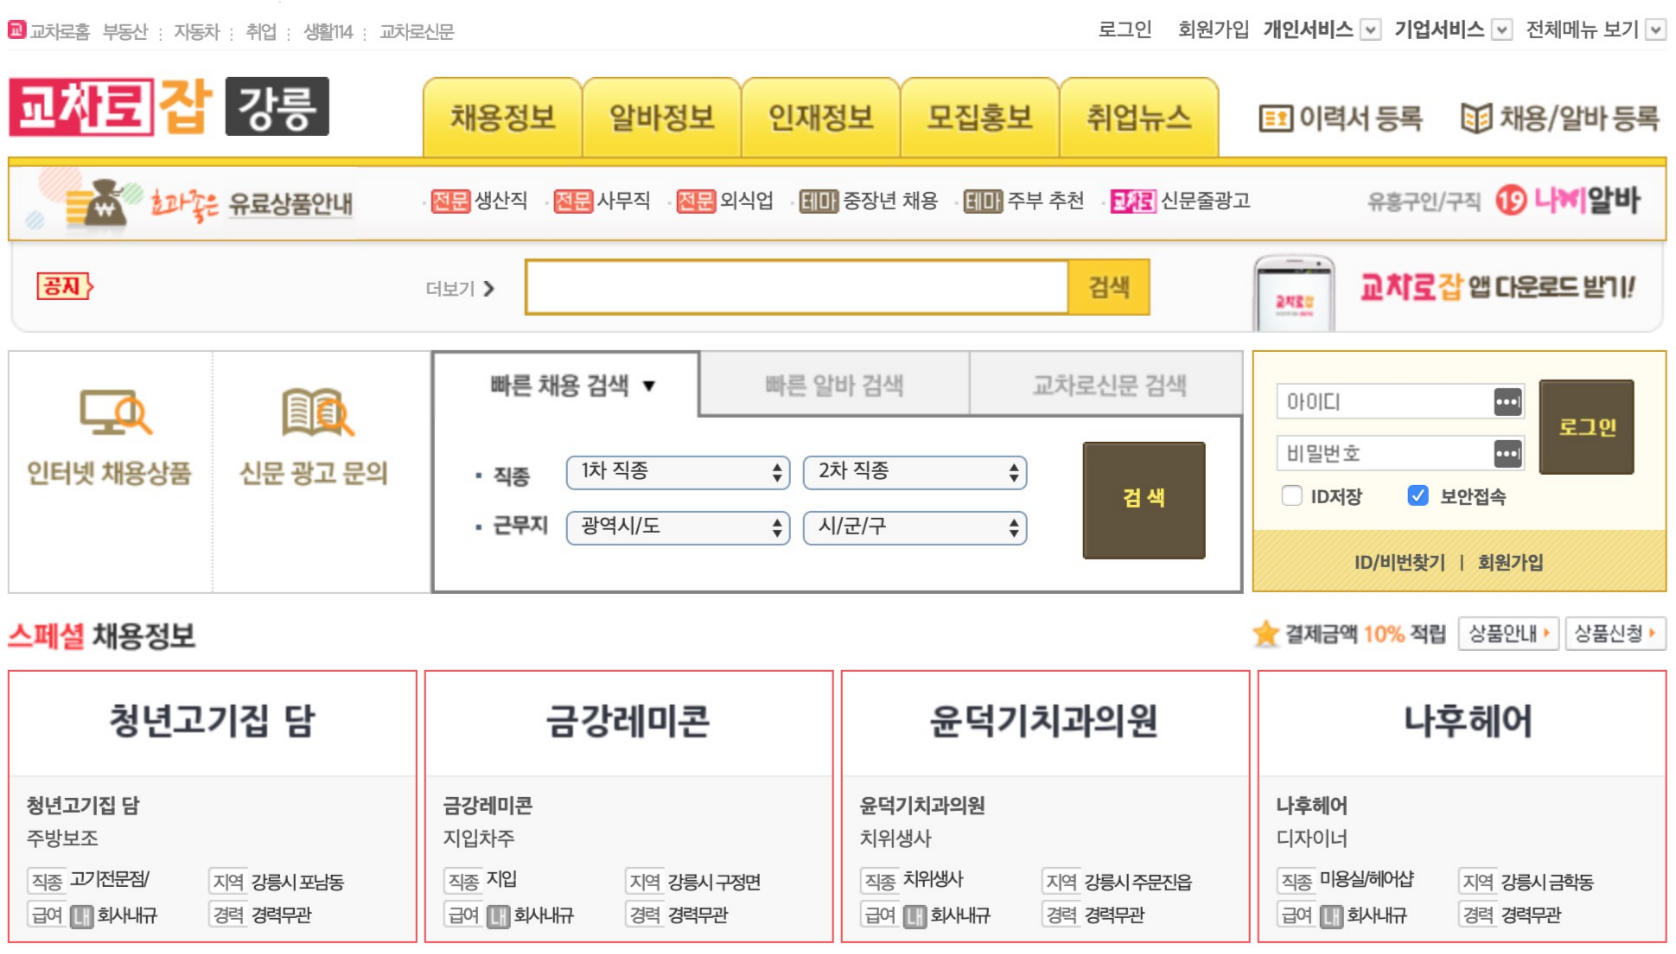1676x954 pixels.
Task: Click the brown 로그인 button
Action: pyautogui.click(x=1586, y=427)
